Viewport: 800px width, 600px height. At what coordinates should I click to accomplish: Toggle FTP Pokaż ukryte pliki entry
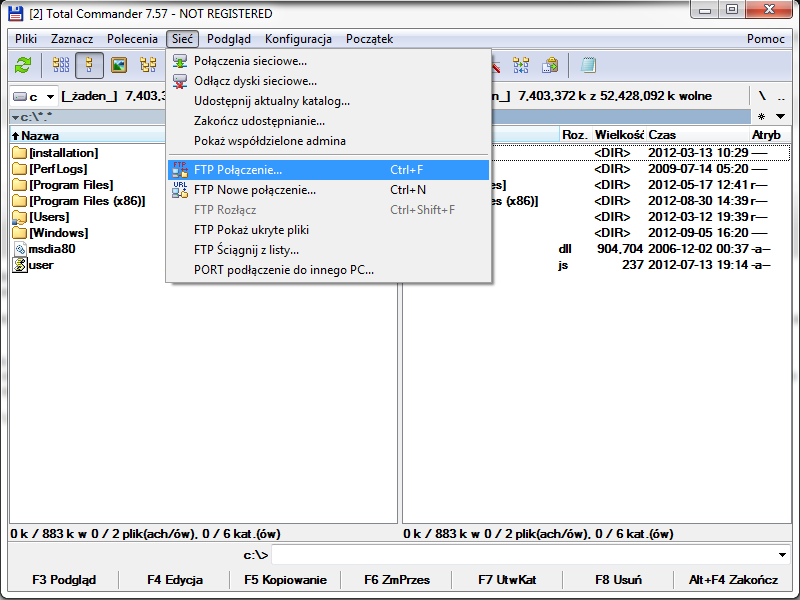click(328, 230)
